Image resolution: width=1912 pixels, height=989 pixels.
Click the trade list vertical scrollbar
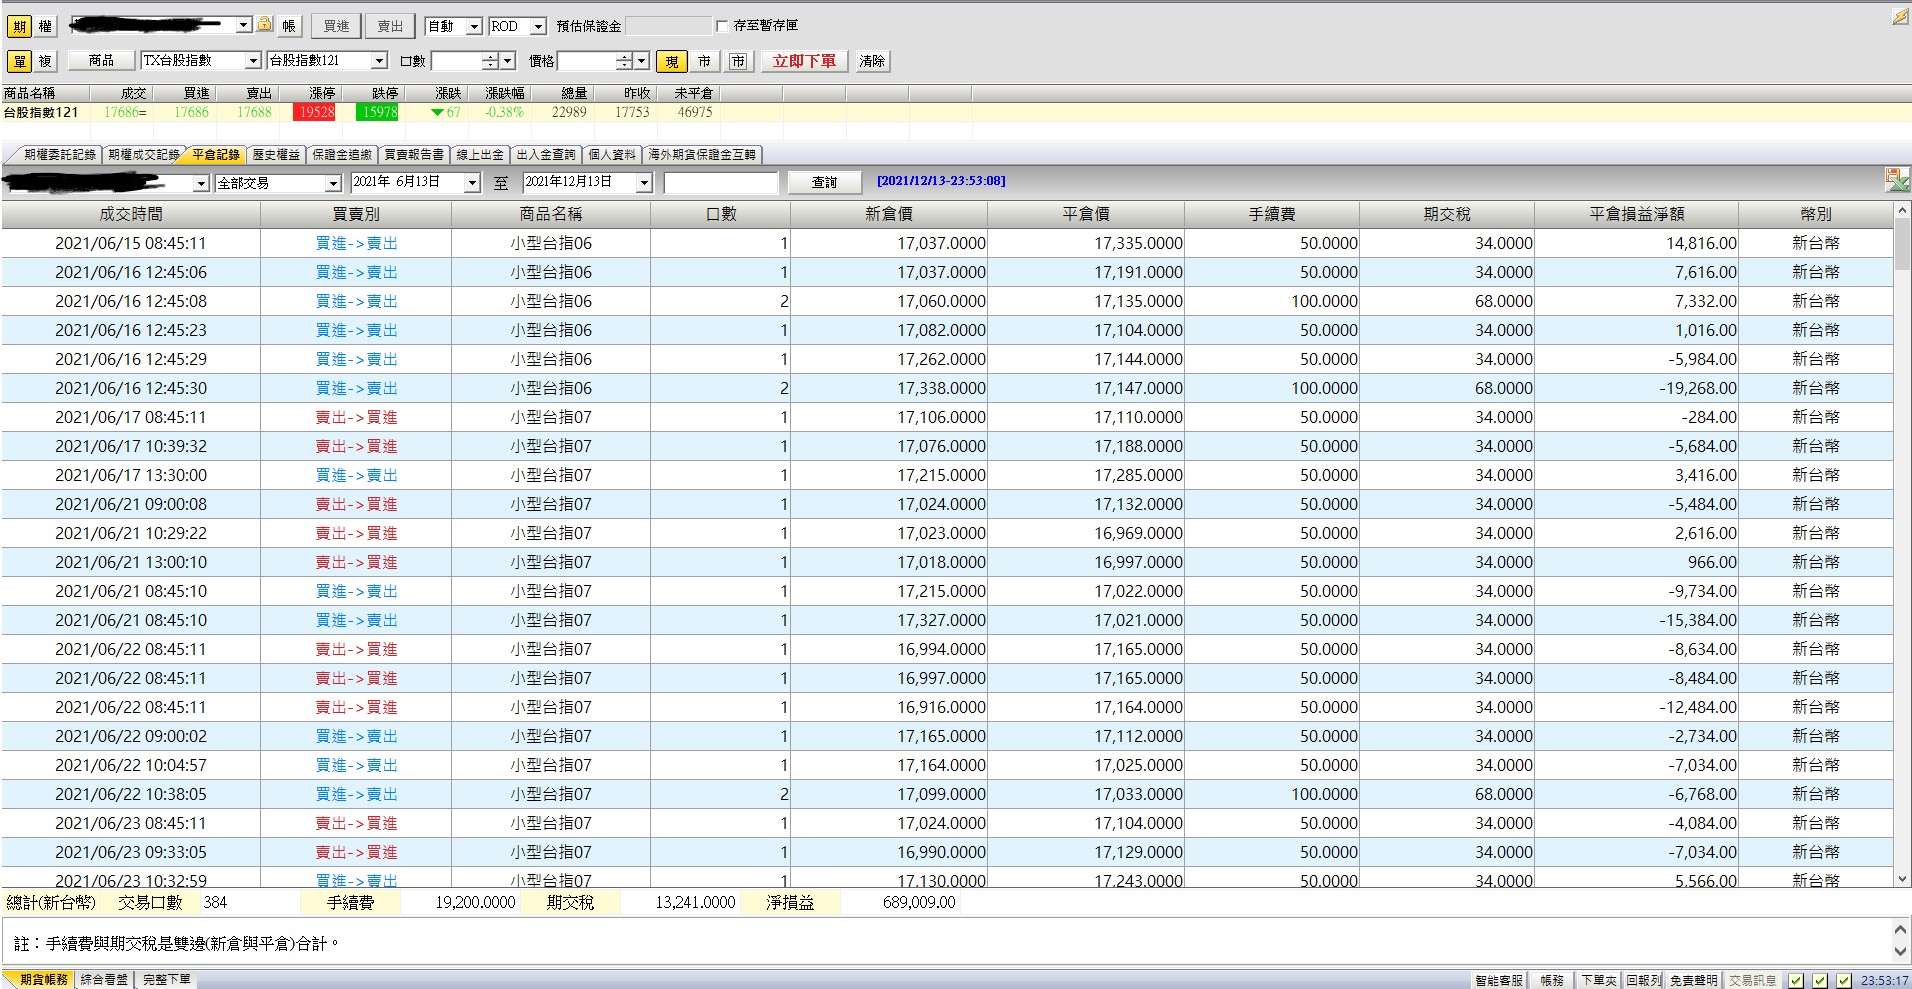pos(1902,544)
